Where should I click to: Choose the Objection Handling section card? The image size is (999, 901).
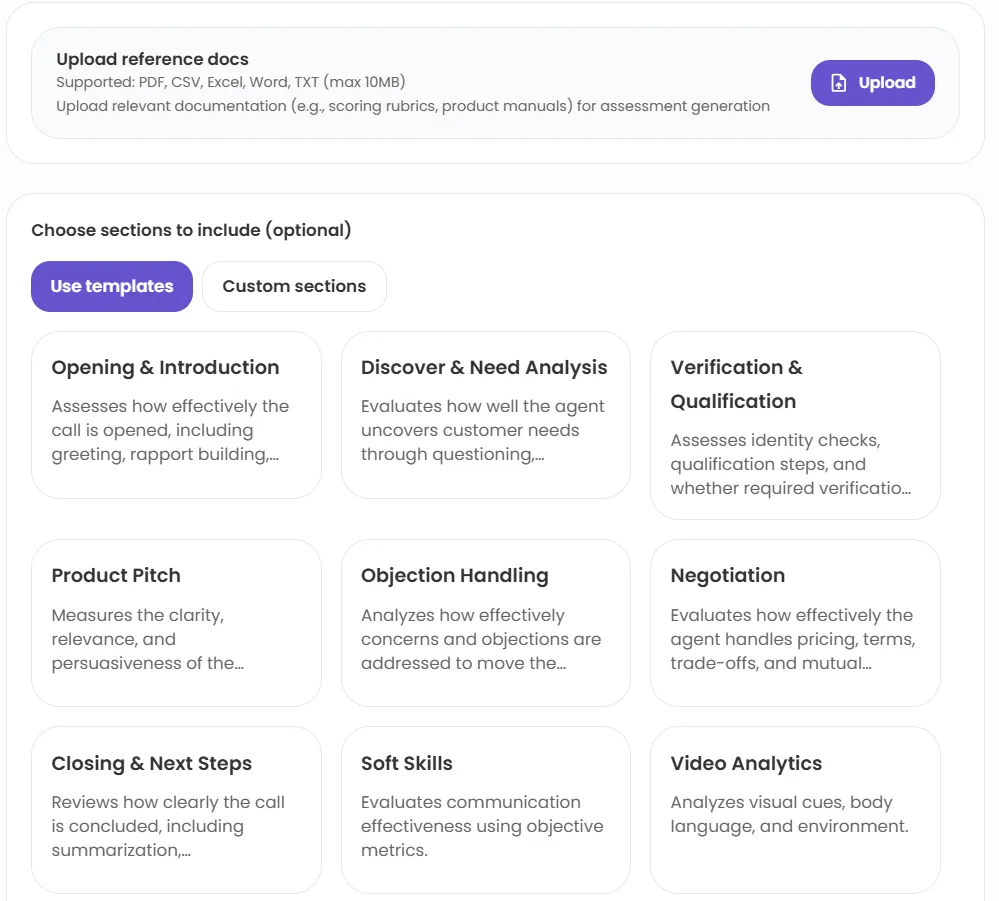click(485, 622)
